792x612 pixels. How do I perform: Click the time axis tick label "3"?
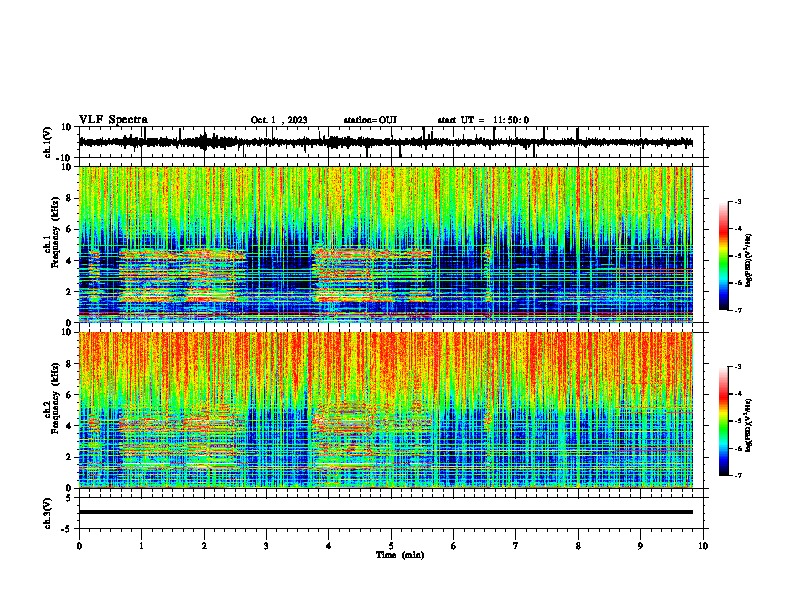(x=266, y=546)
